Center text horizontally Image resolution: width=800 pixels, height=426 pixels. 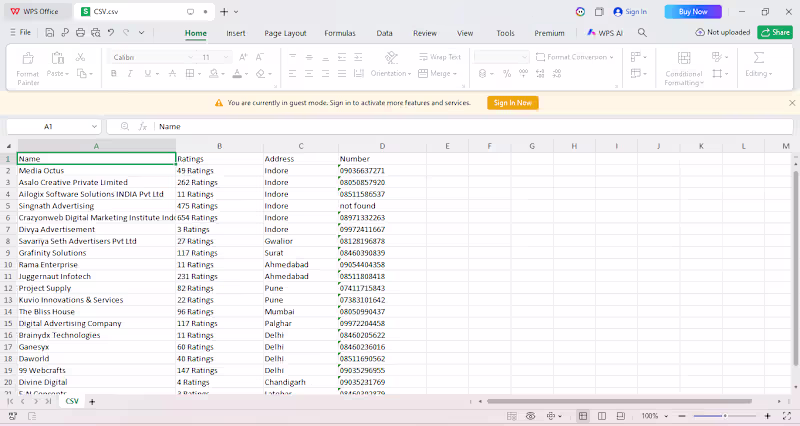coord(309,74)
